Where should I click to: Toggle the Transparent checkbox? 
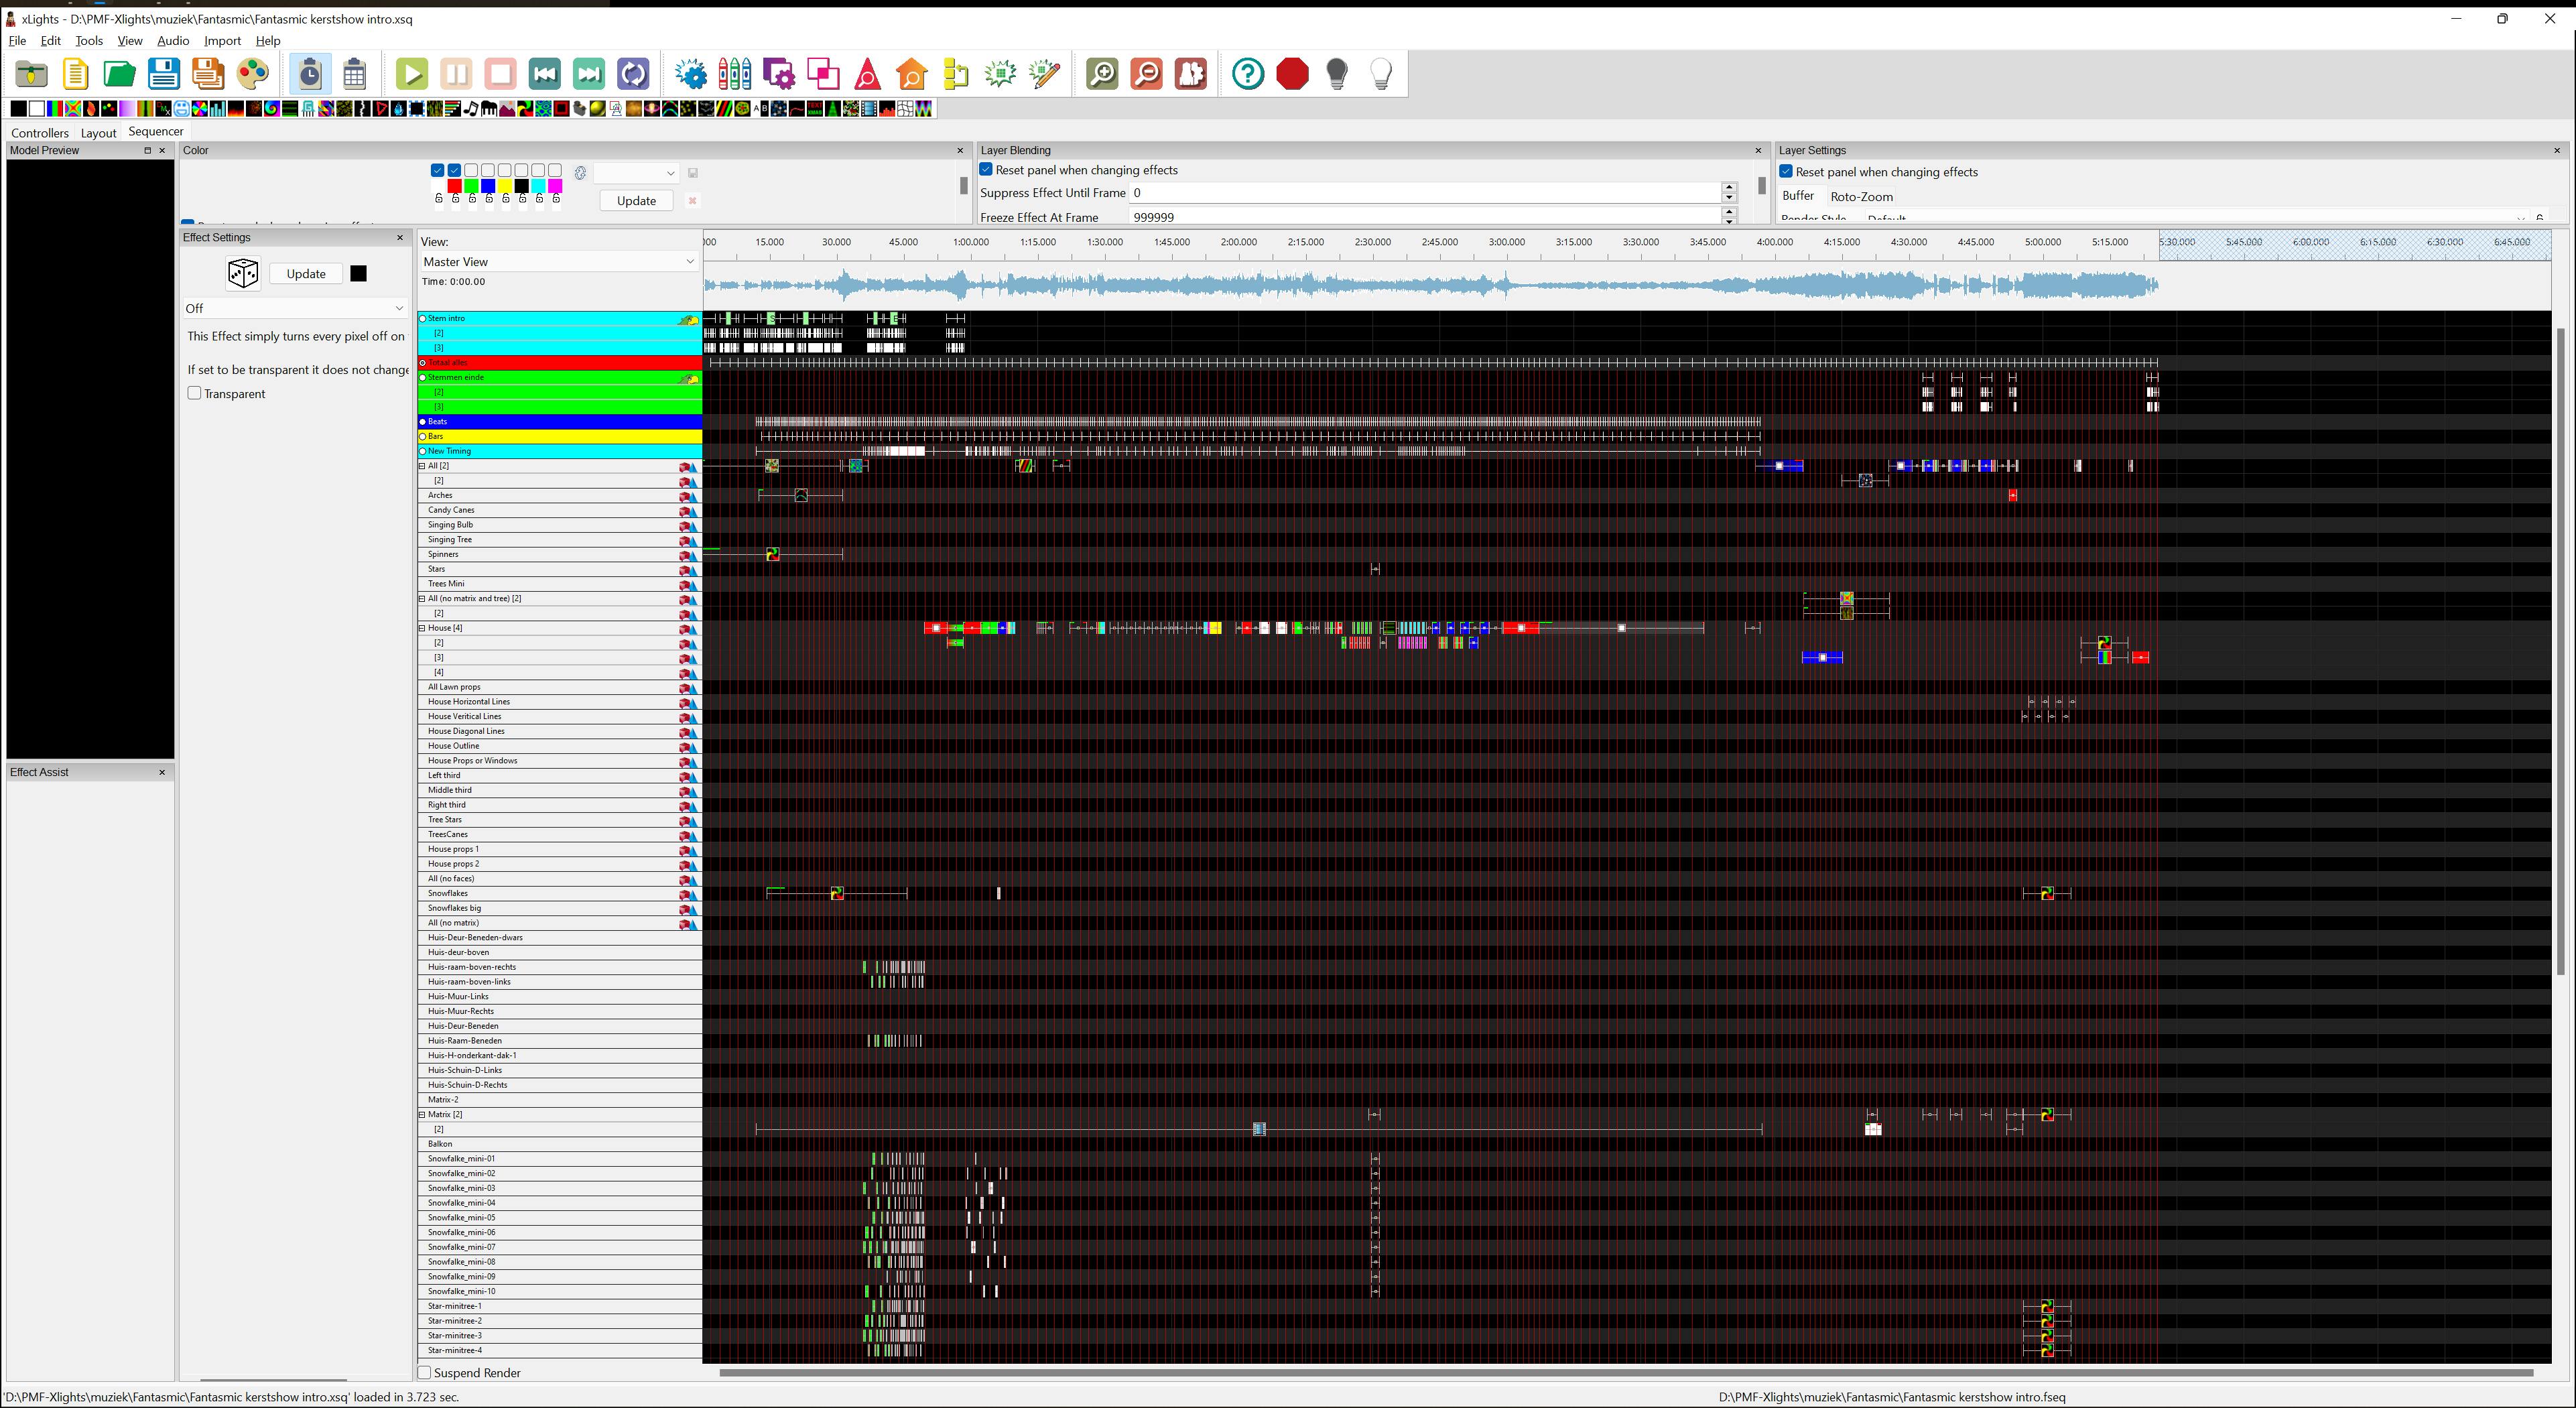click(x=195, y=393)
